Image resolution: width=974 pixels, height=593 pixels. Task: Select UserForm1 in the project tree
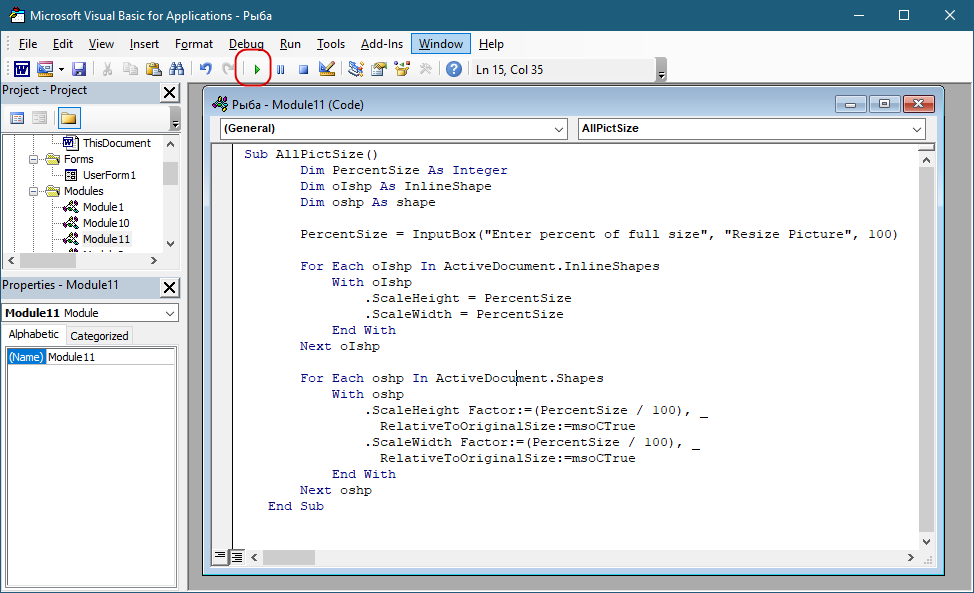point(109,175)
